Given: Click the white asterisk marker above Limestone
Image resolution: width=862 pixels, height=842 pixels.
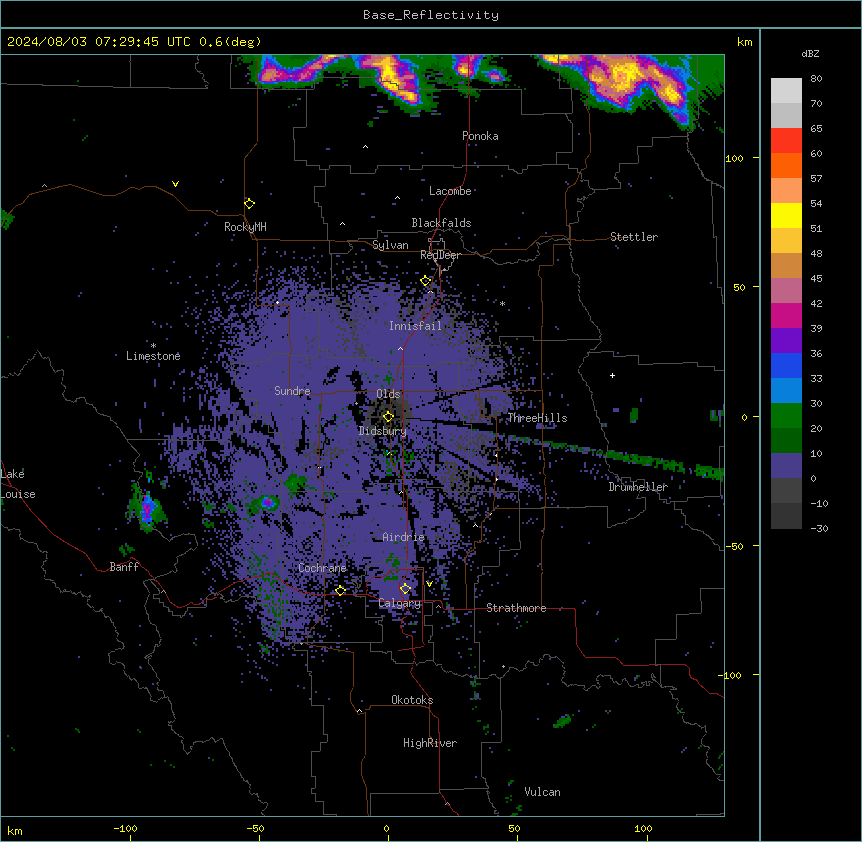Looking at the screenshot, I should point(153,346).
